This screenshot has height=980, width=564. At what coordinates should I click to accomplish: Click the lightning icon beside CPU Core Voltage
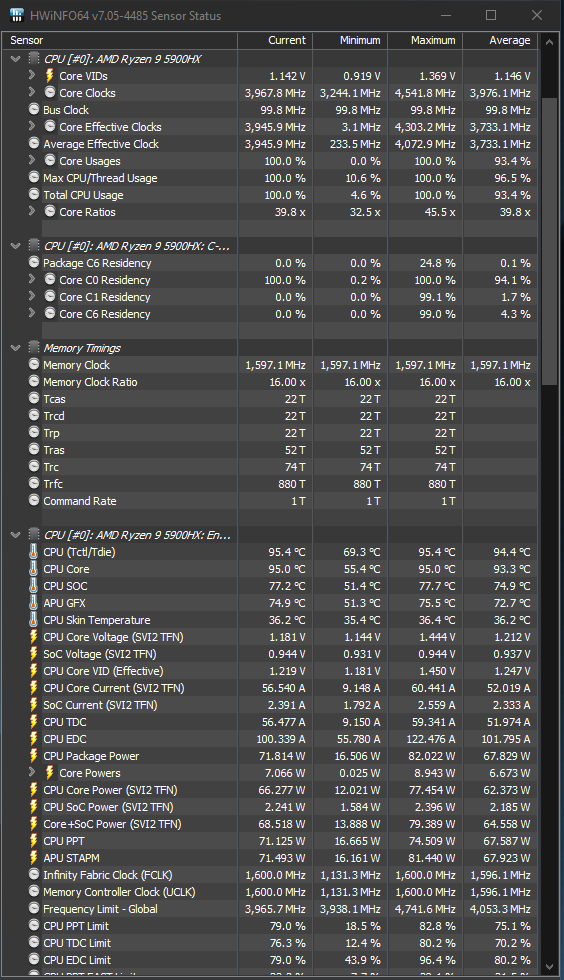(34, 636)
